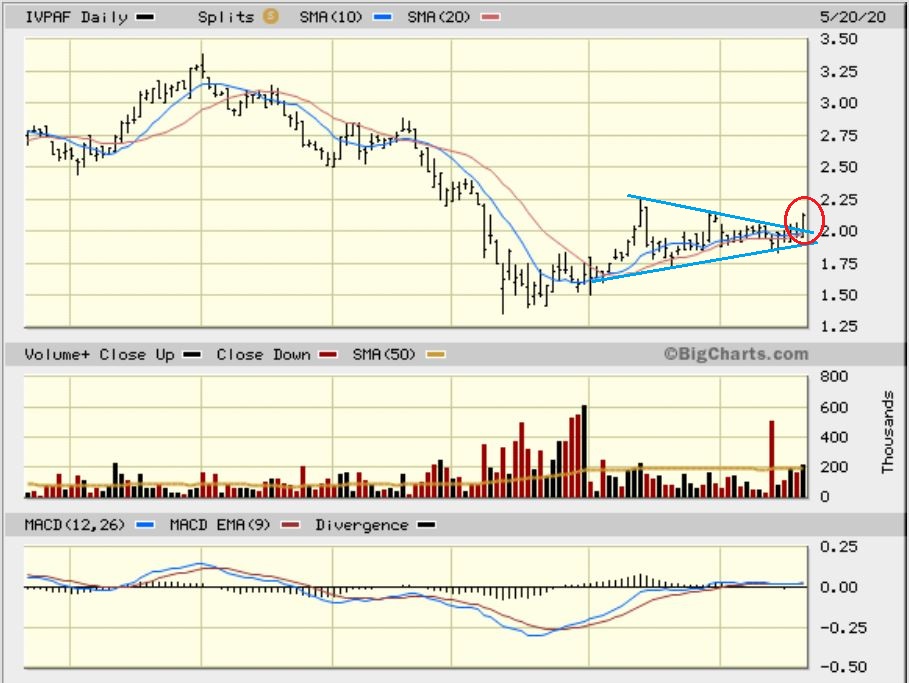Click the pink SMA(20) legend swatch
Viewport: 909px width, 683px height.
click(491, 18)
